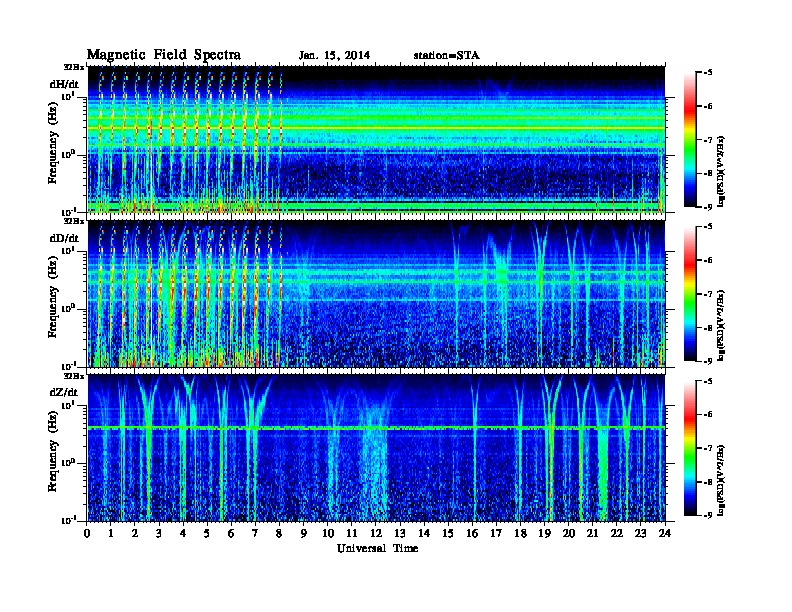Image resolution: width=792 pixels, height=612 pixels.
Task: Click hour 18 on the time axis
Action: 521,534
